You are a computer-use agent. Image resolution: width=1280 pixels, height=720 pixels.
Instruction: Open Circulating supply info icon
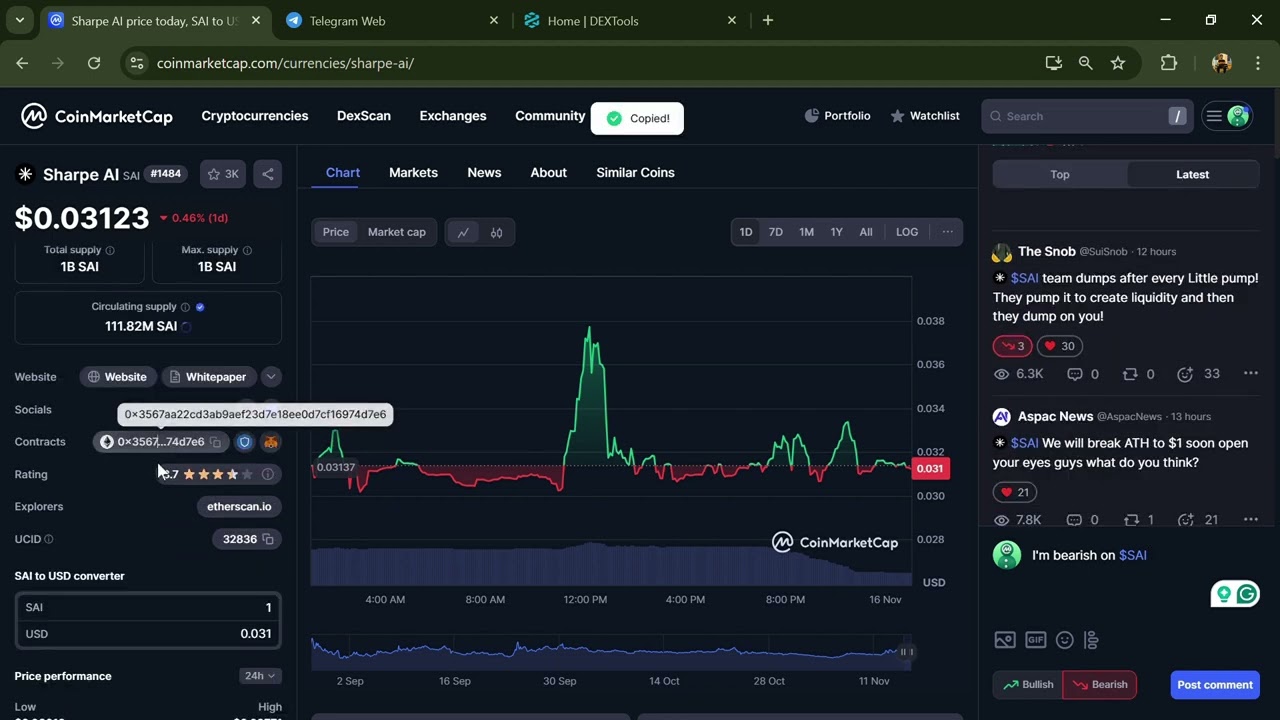(x=185, y=307)
